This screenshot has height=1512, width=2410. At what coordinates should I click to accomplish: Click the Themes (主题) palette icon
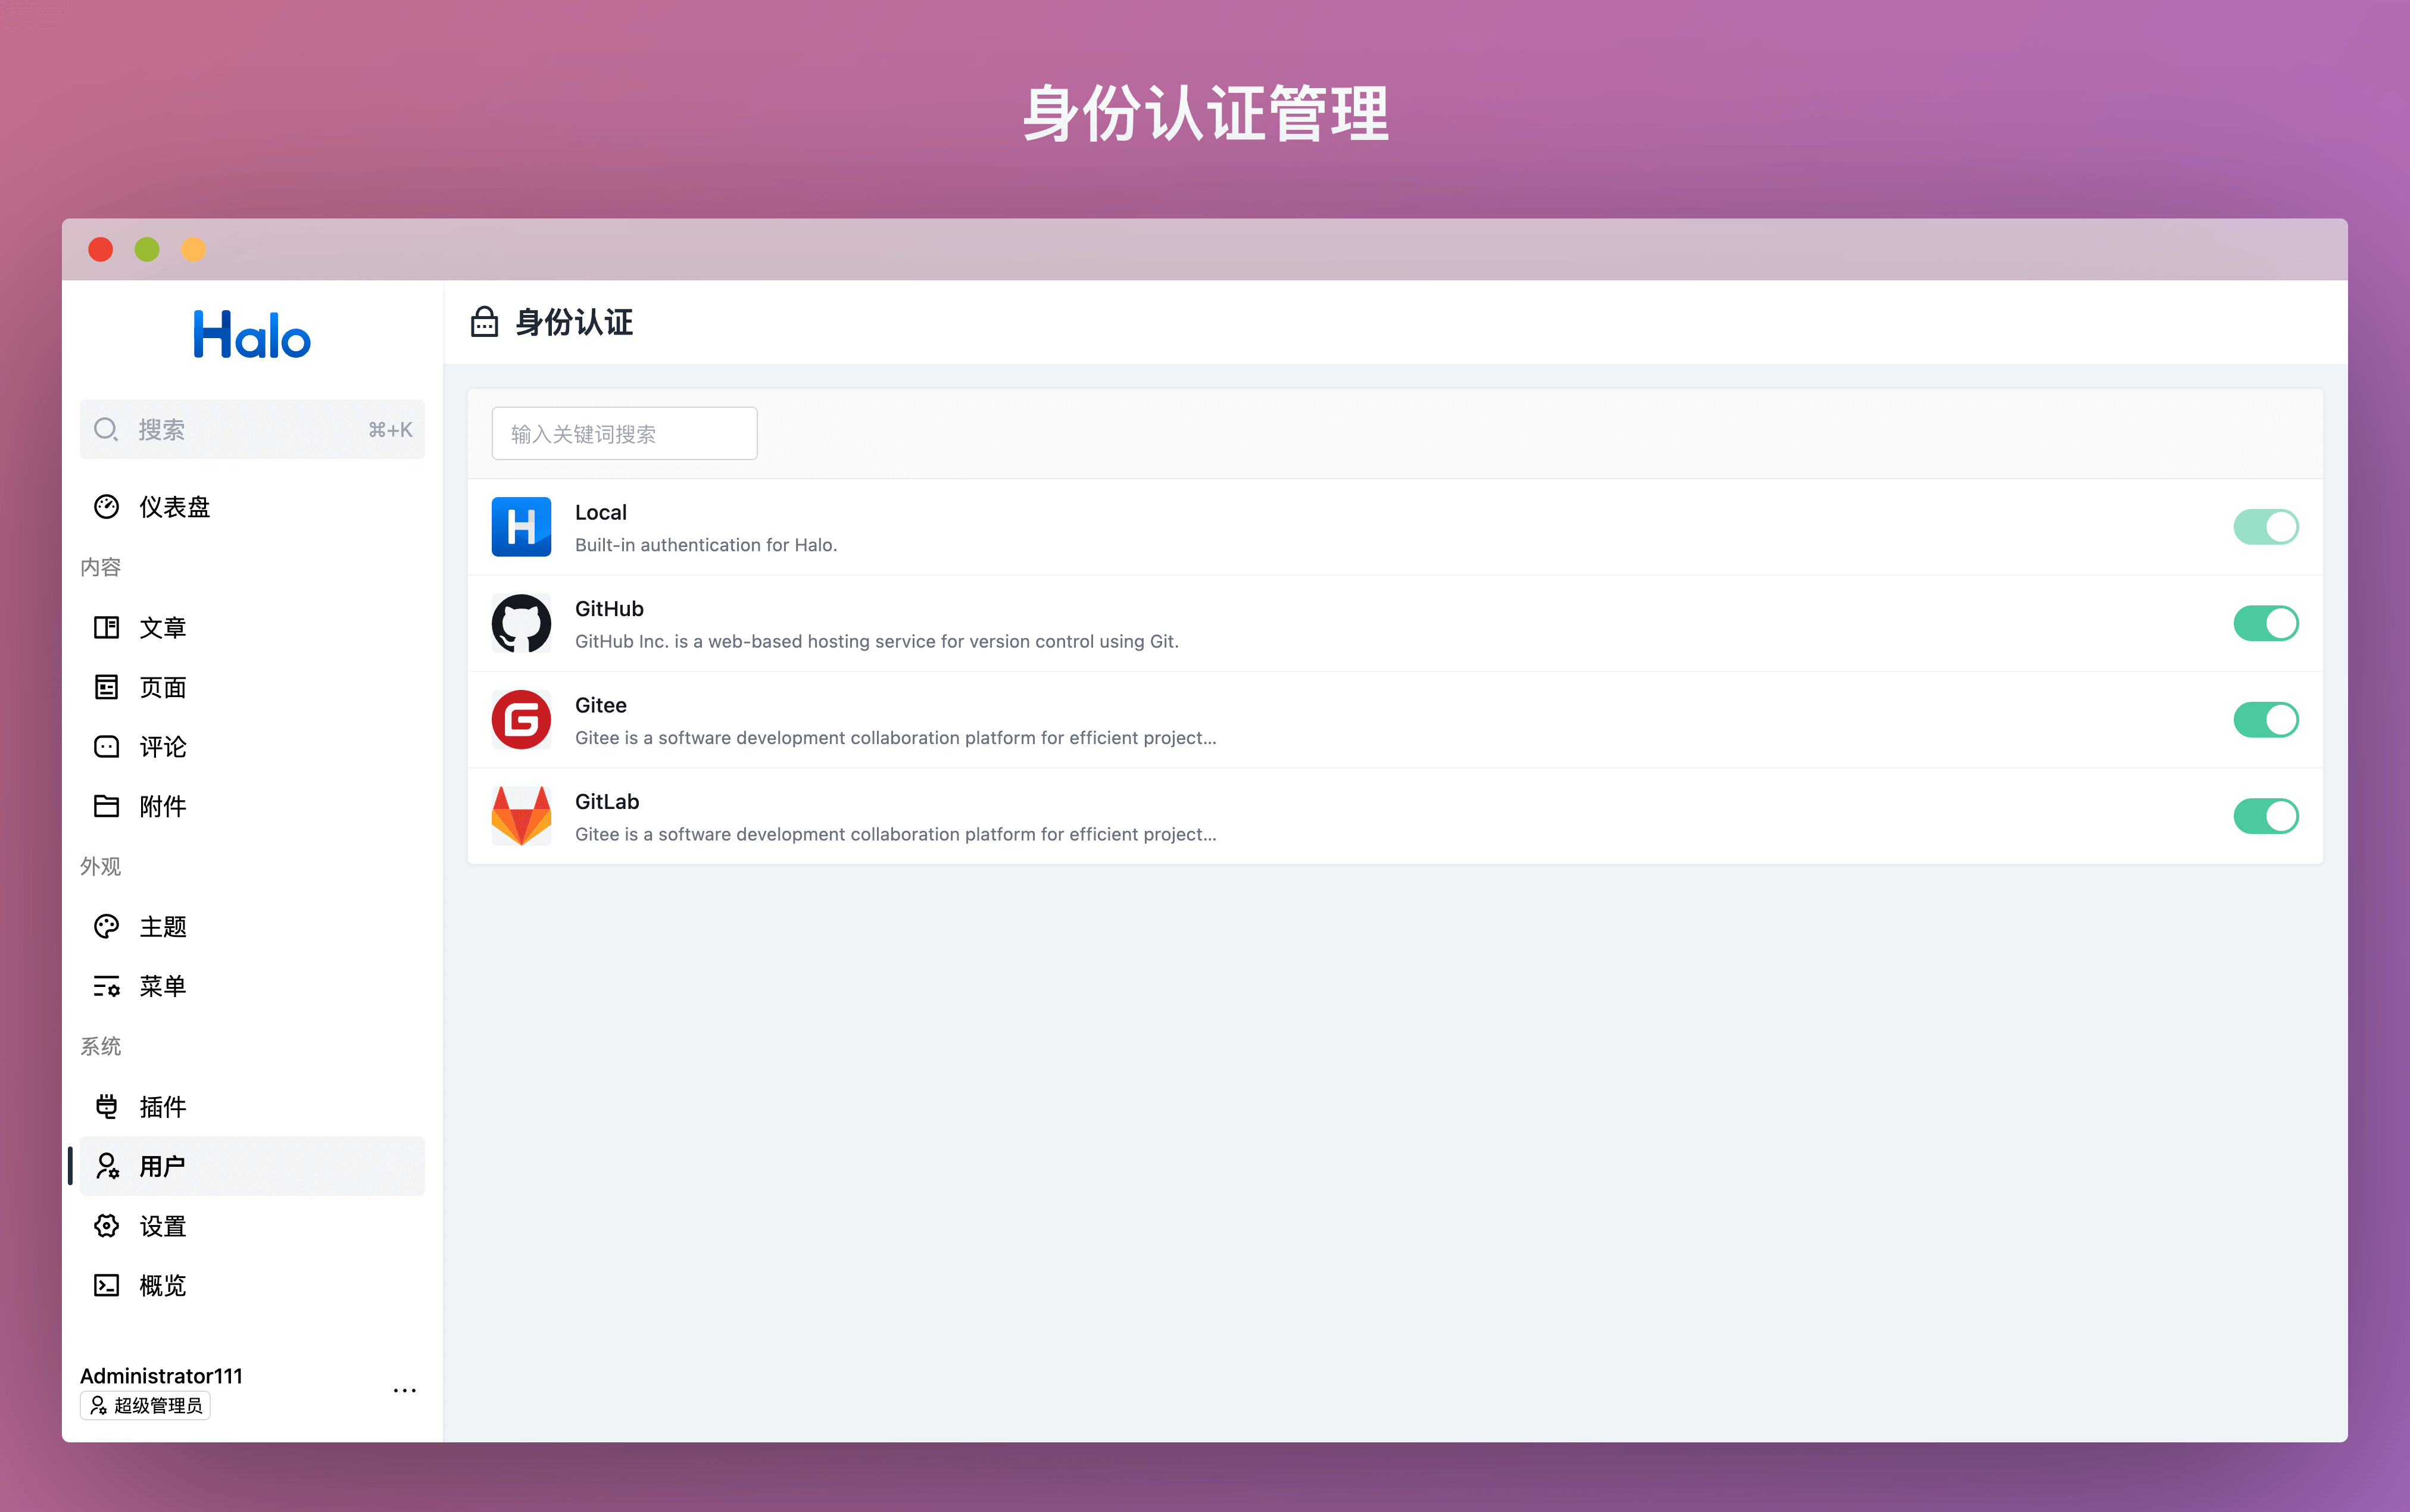(106, 926)
